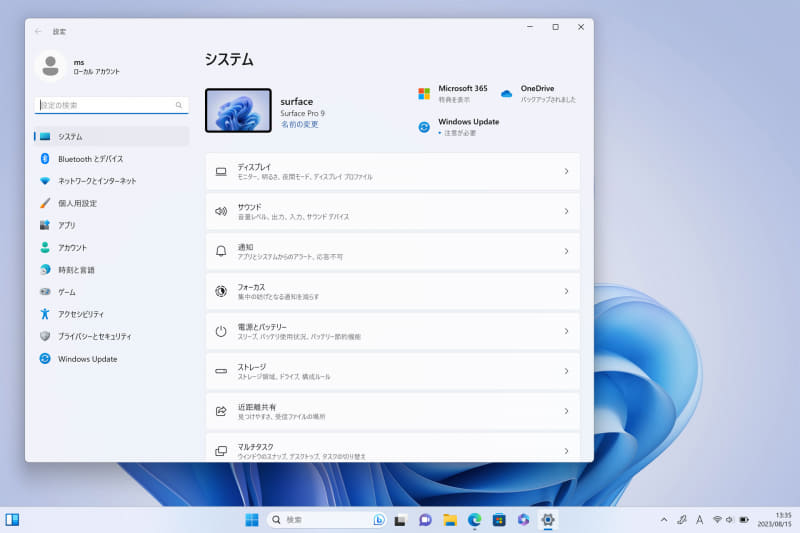Open Windows Update in the sidebar
Viewport: 800px width, 533px height.
click(x=111, y=359)
